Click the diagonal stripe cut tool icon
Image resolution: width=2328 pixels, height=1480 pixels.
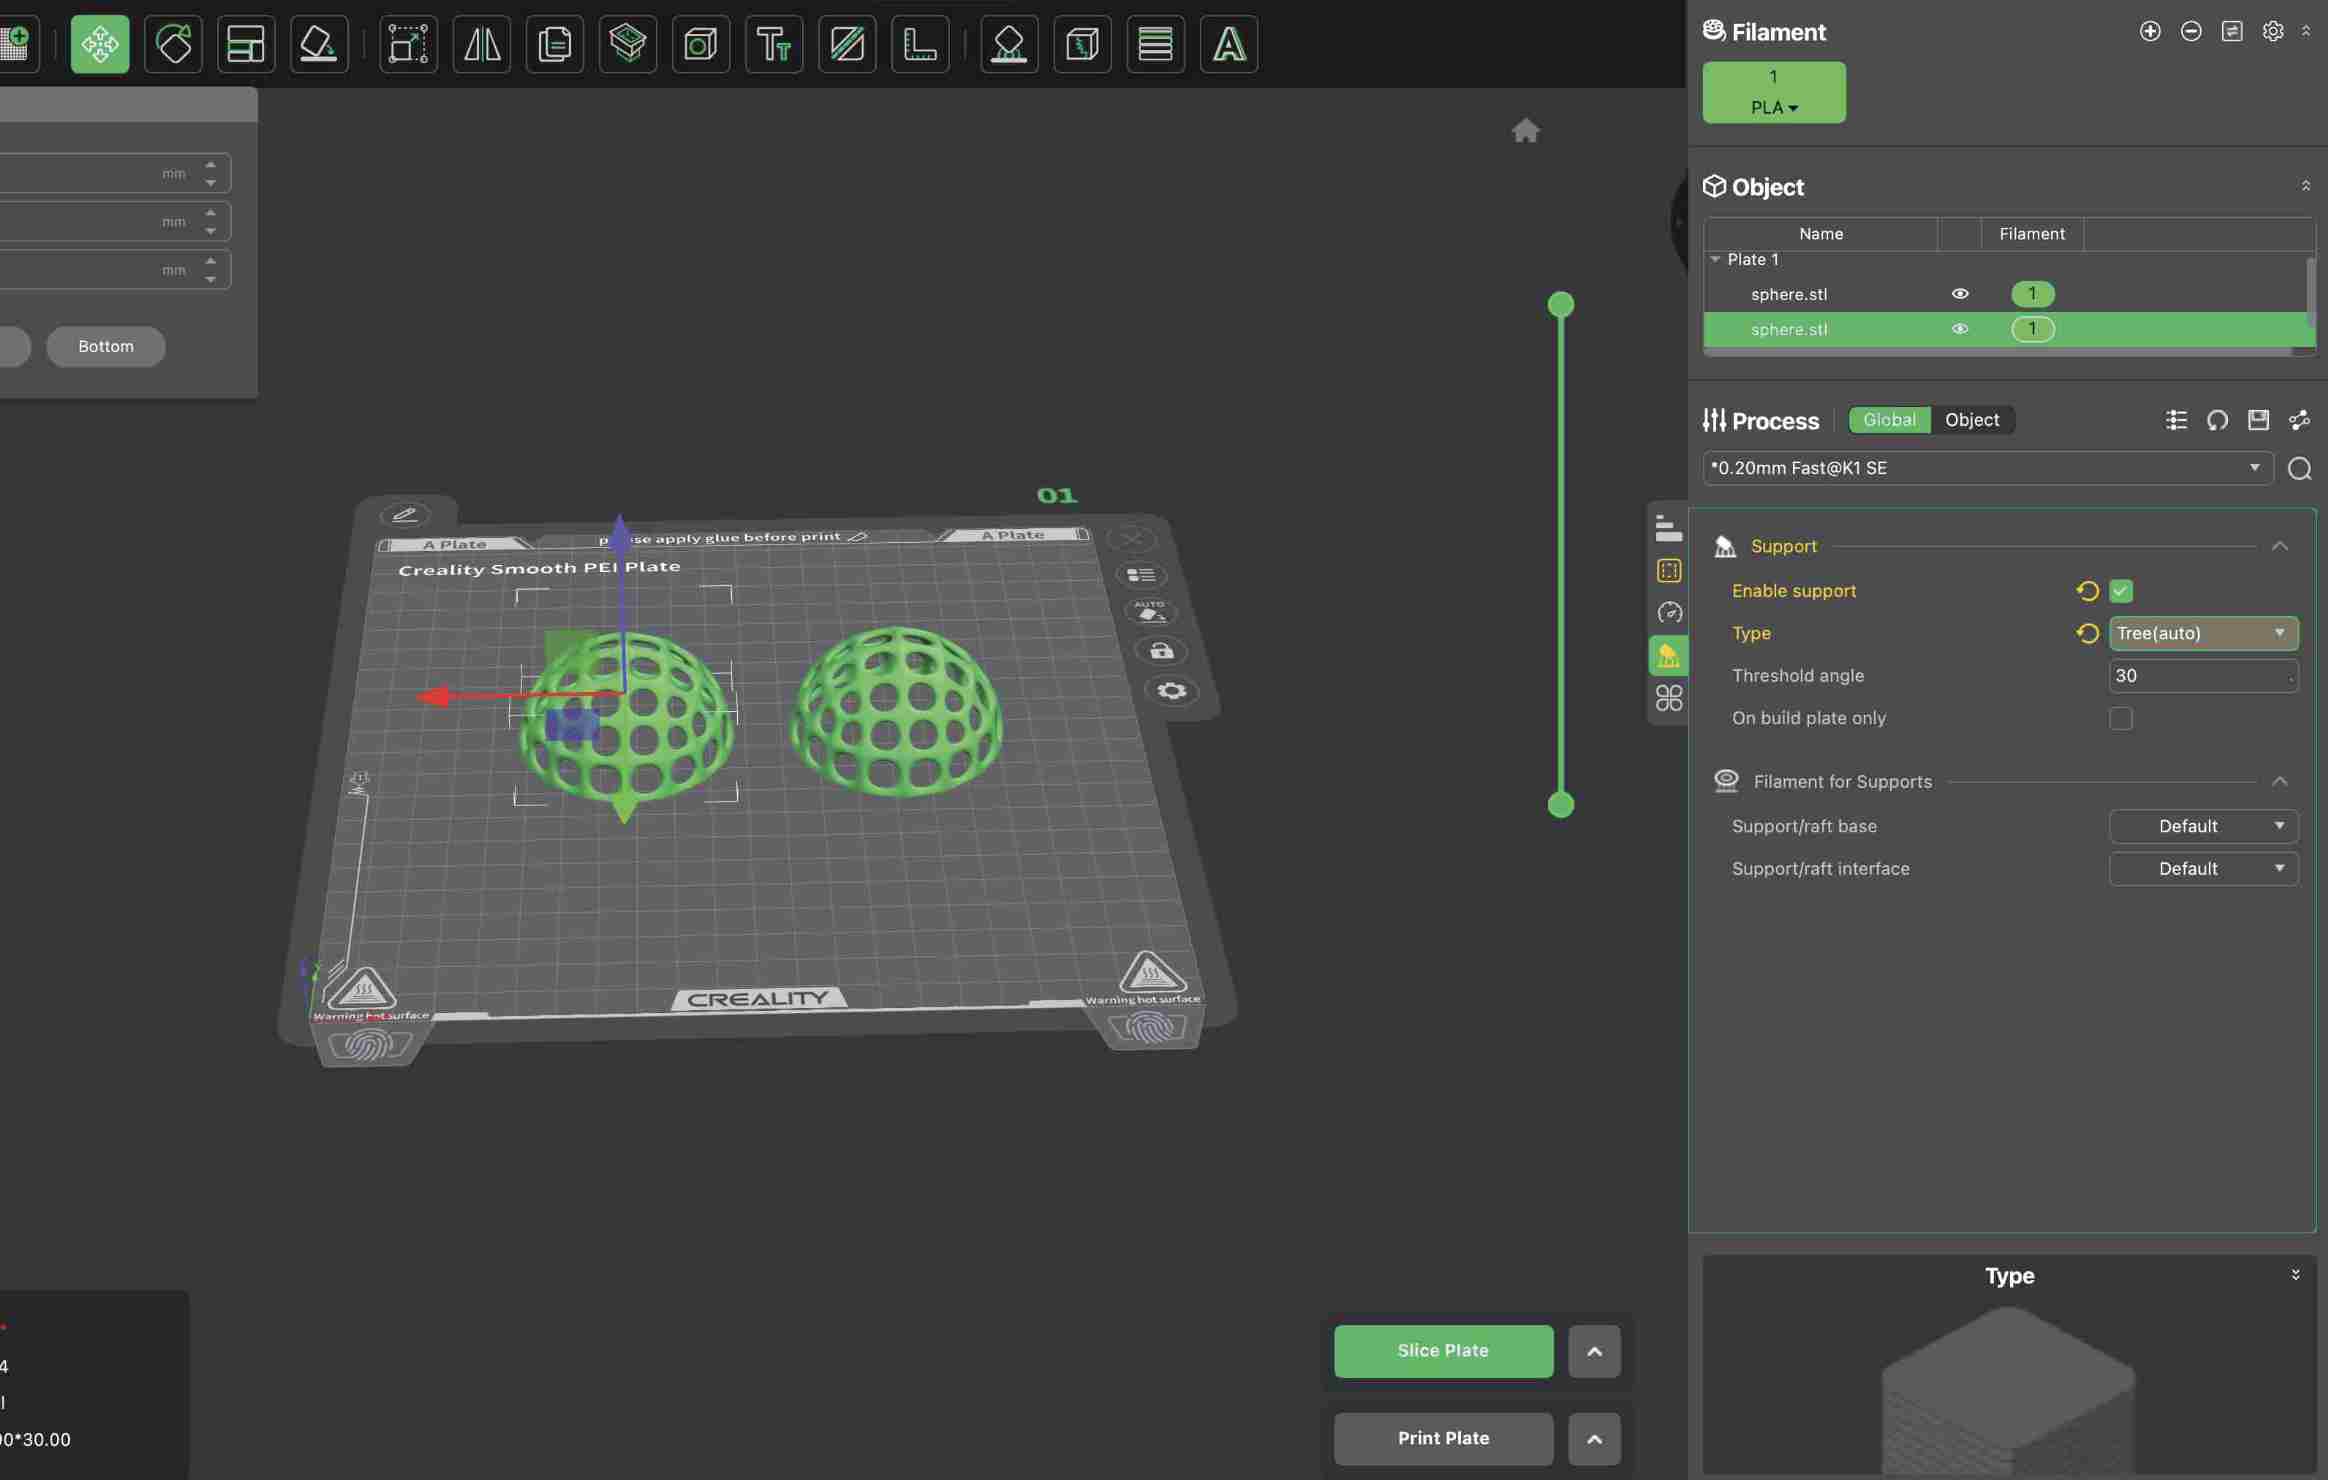[x=847, y=43]
